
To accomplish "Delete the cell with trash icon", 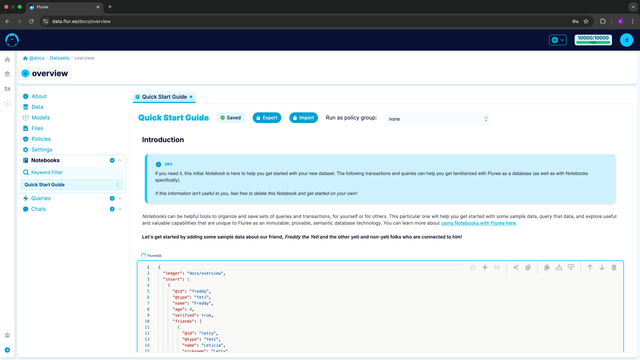I will pos(614,267).
